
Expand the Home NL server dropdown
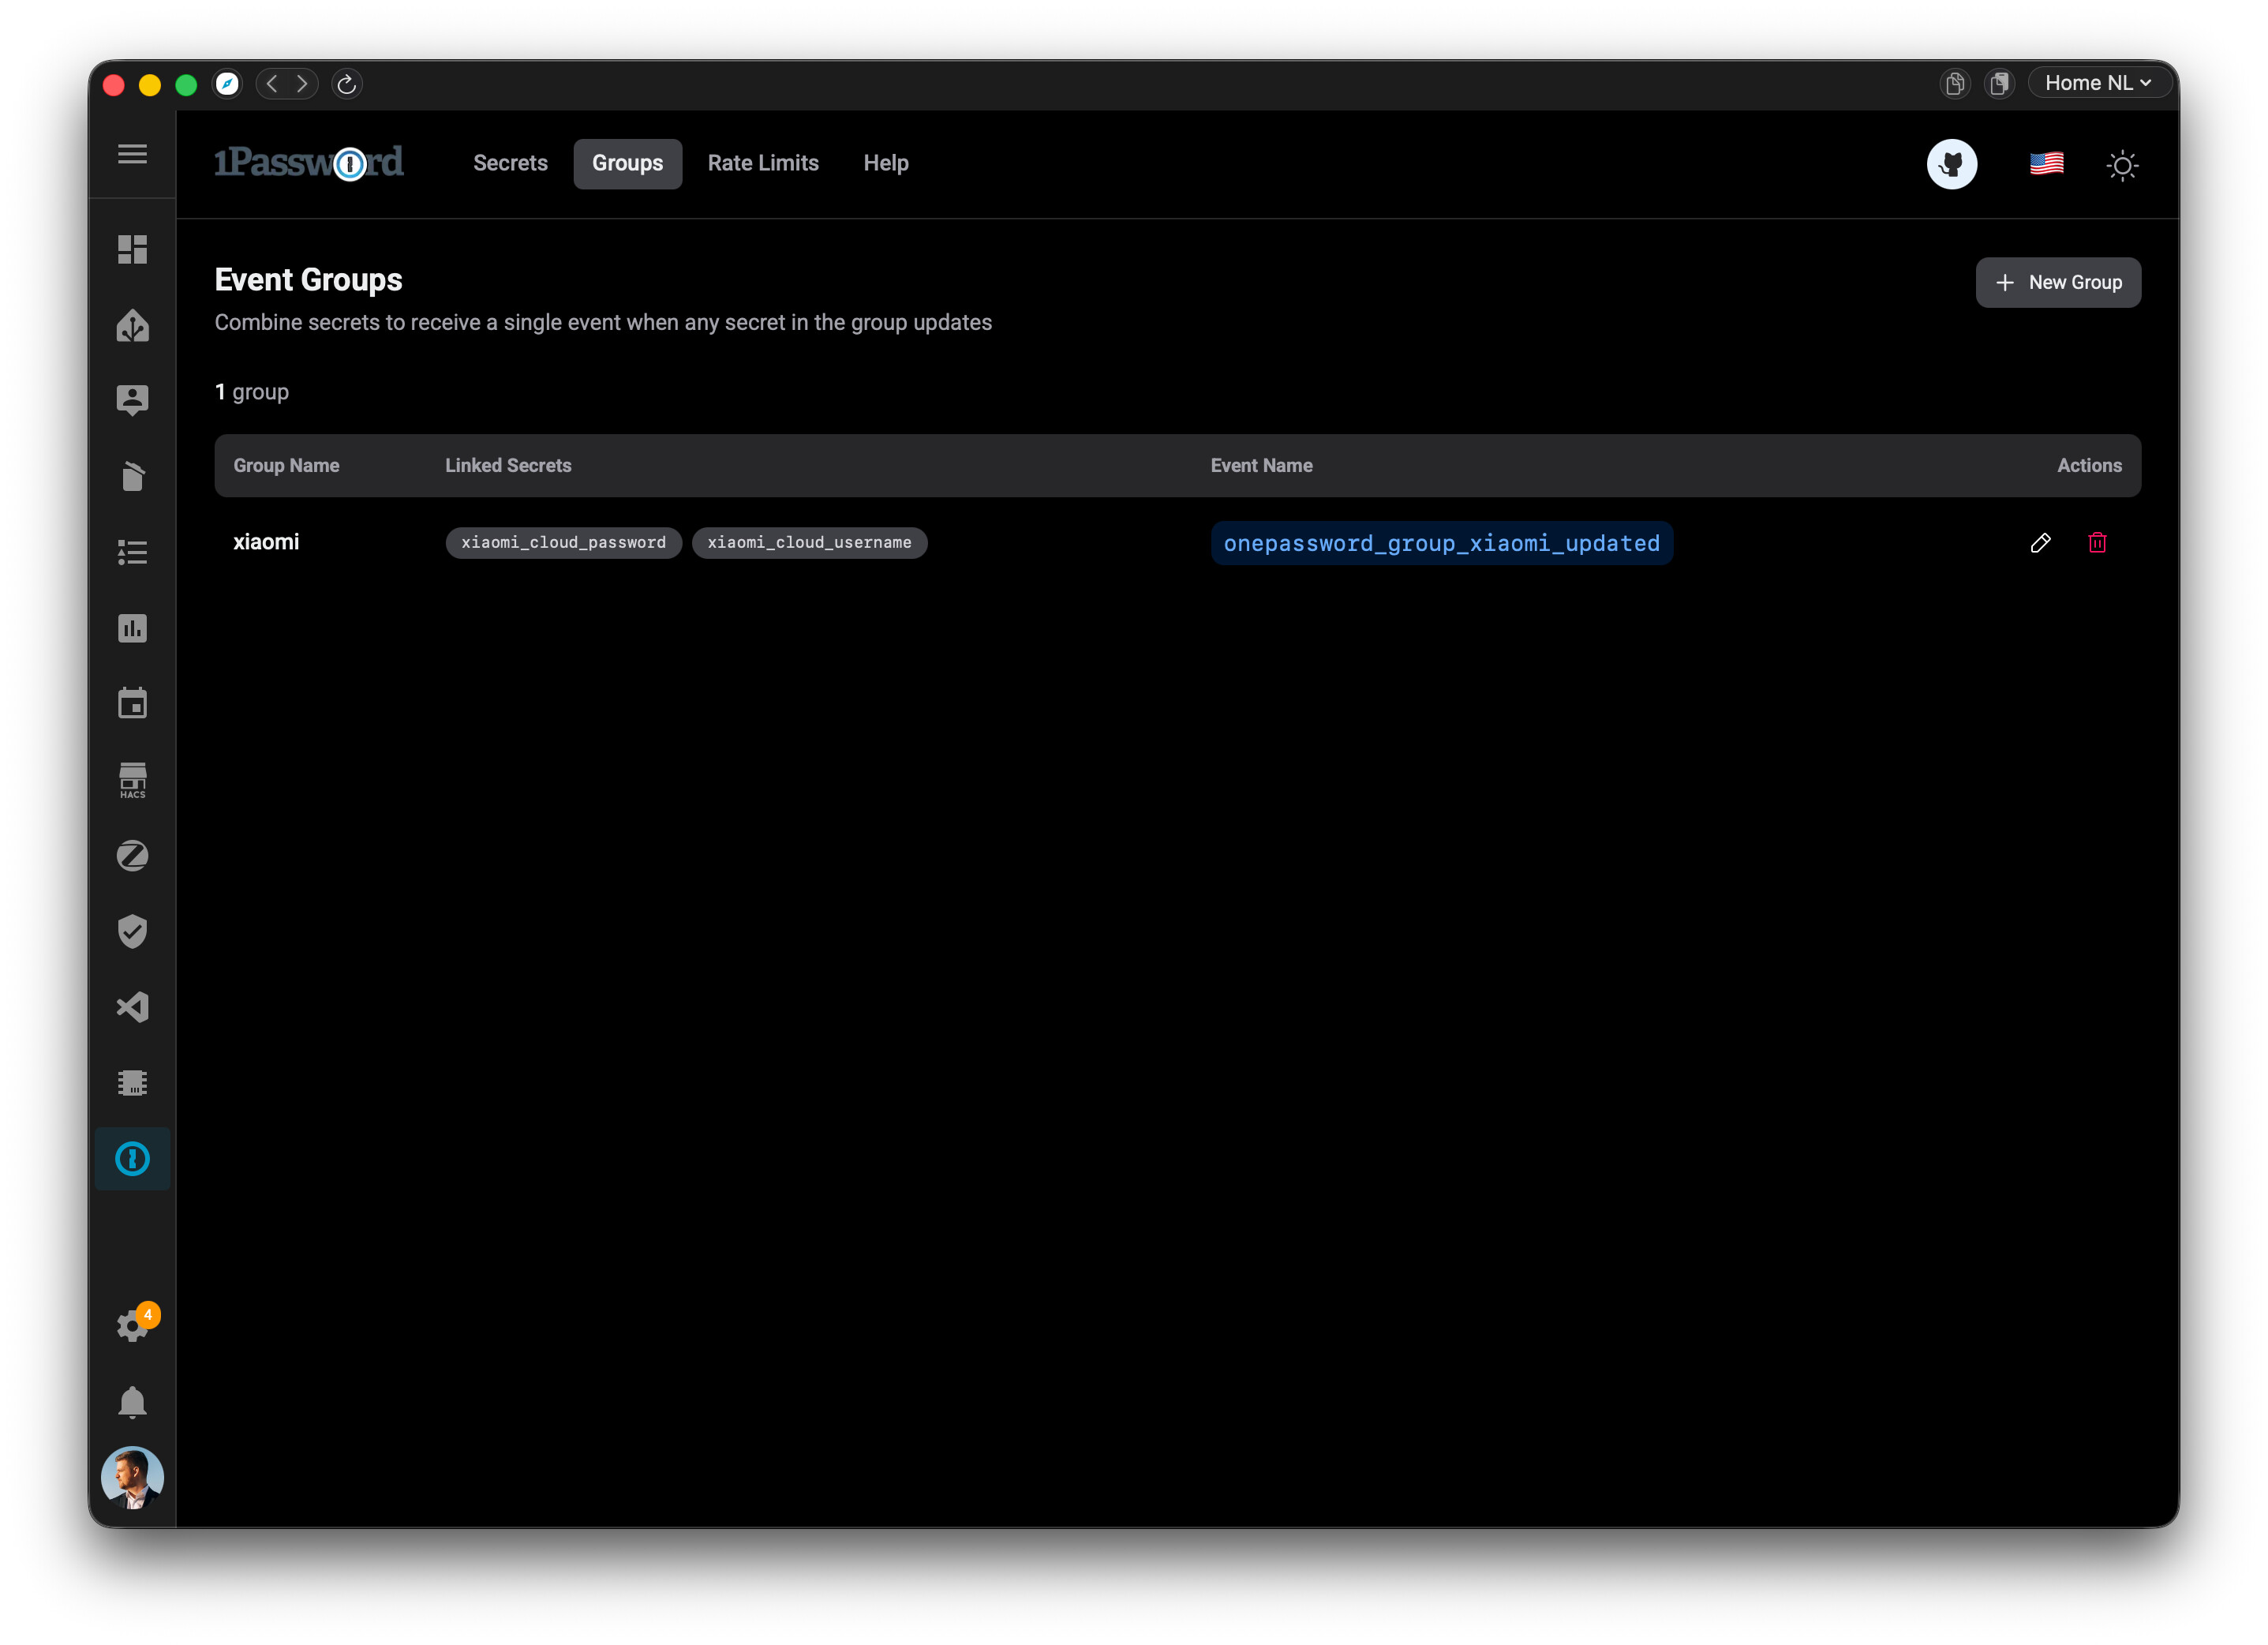pyautogui.click(x=2097, y=84)
